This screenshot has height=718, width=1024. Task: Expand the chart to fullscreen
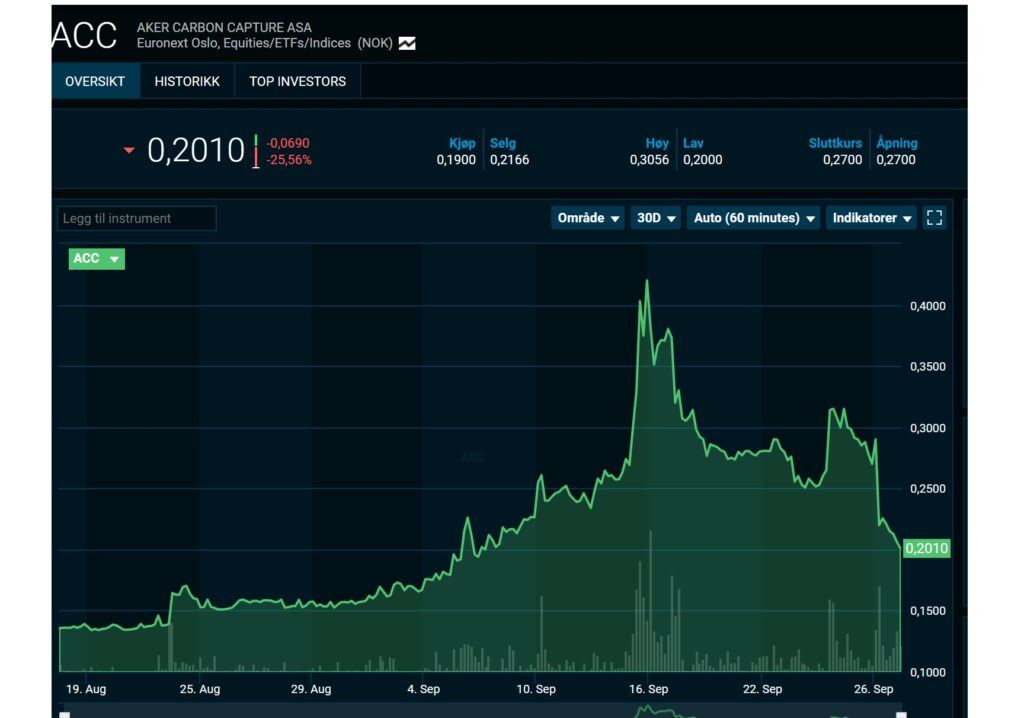935,218
